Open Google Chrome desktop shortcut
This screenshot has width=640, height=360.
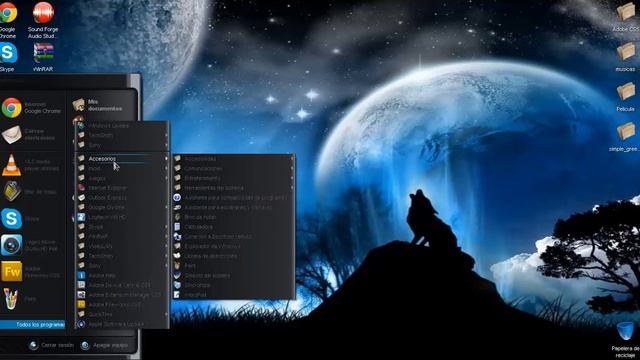tap(8, 20)
